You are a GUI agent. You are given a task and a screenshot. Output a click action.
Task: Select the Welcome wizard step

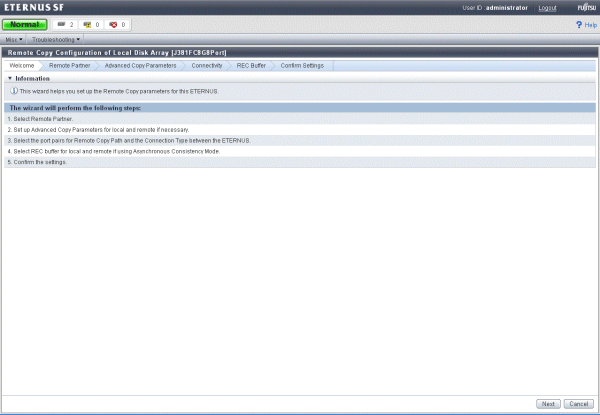tap(22, 66)
